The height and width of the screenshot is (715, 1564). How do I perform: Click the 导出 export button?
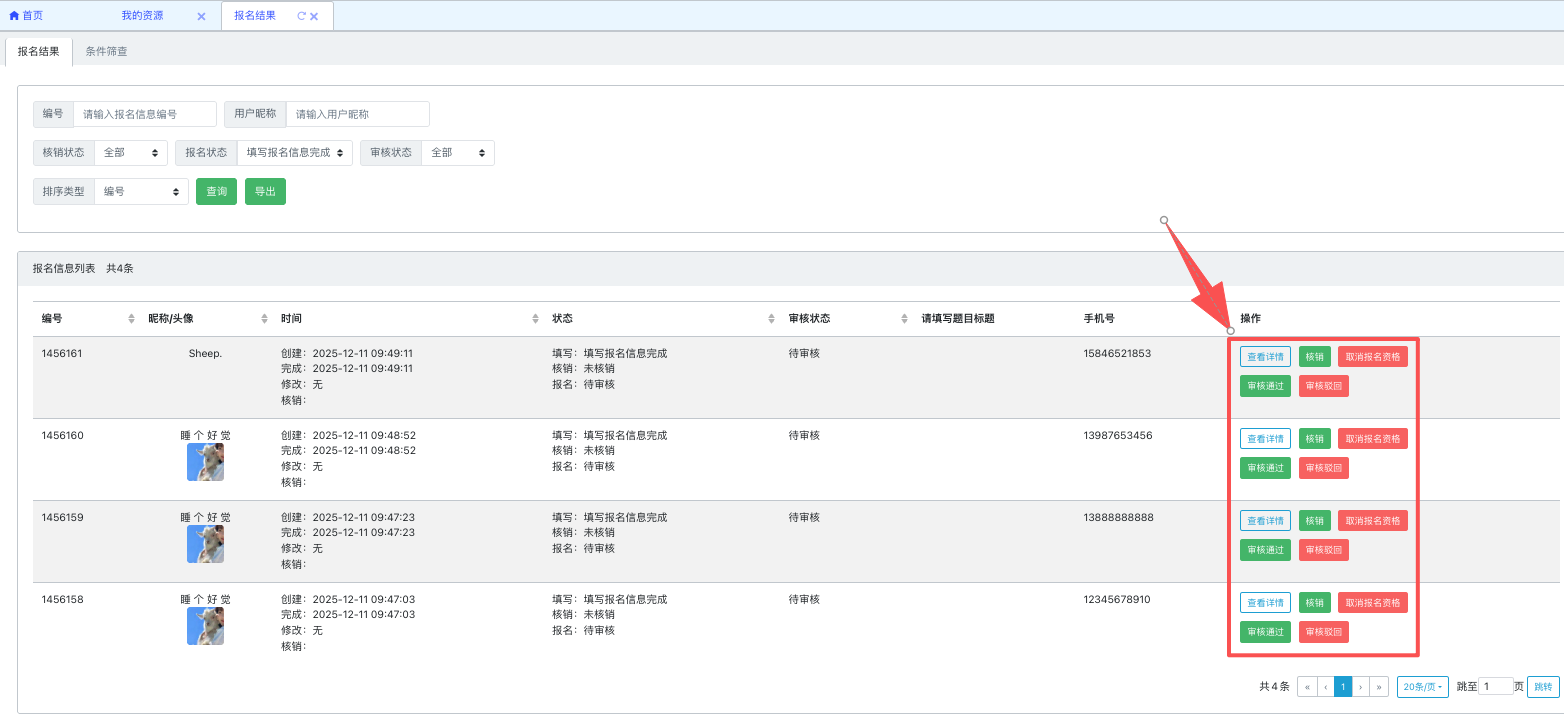click(x=265, y=191)
